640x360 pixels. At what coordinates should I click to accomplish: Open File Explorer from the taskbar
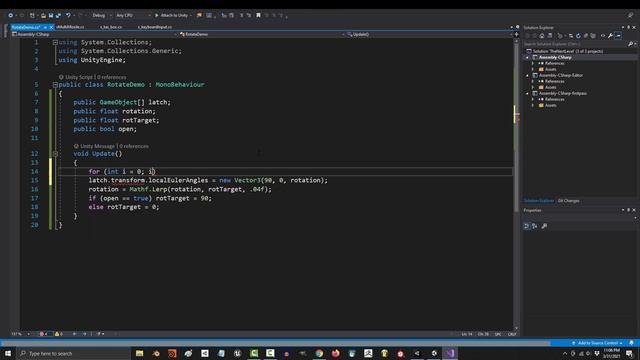coord(140,353)
